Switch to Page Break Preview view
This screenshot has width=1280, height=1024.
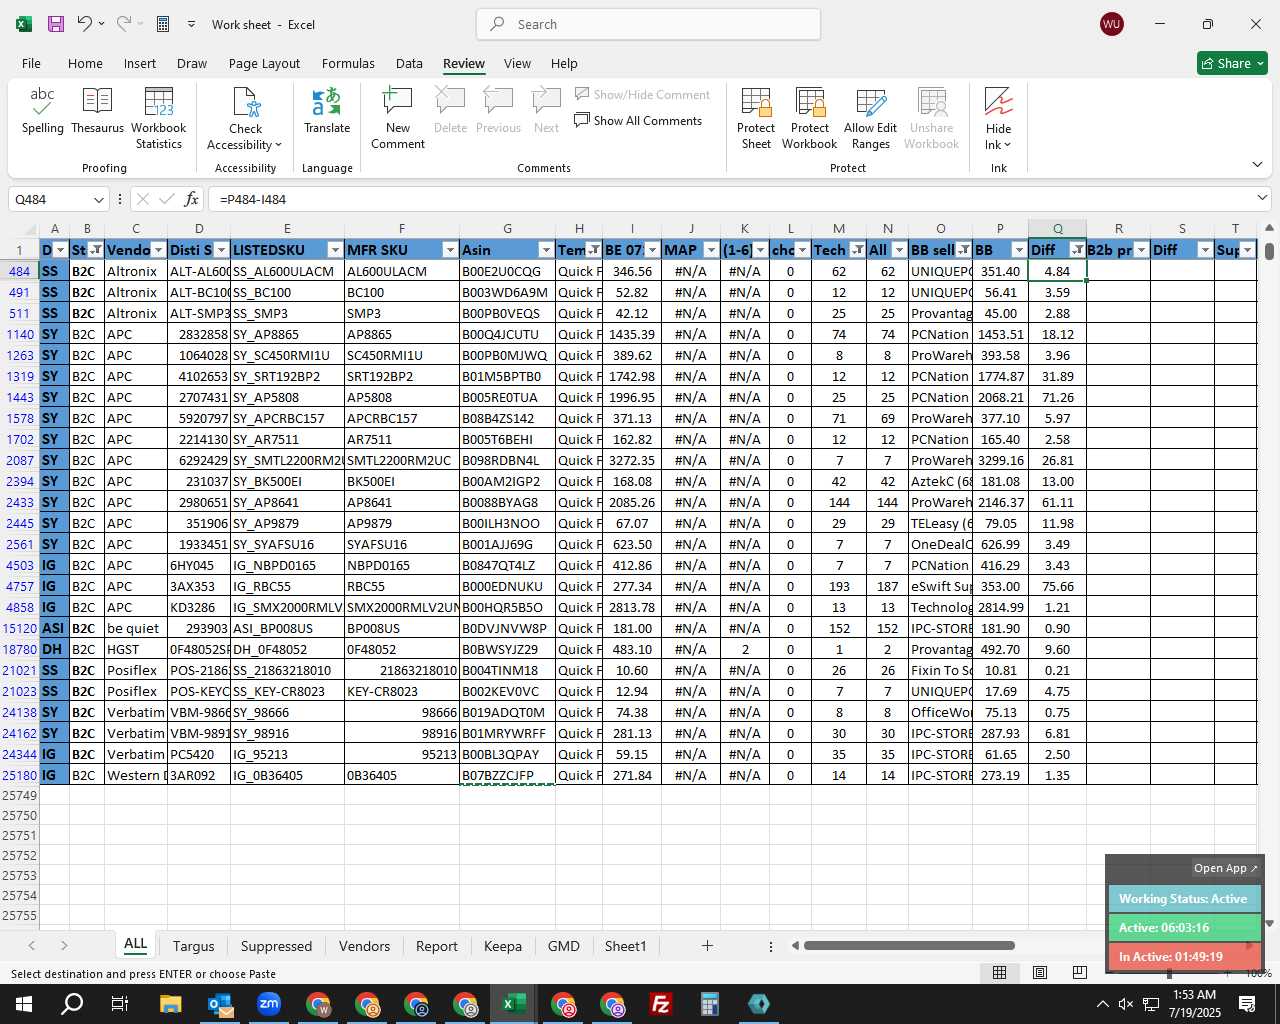pyautogui.click(x=1079, y=973)
